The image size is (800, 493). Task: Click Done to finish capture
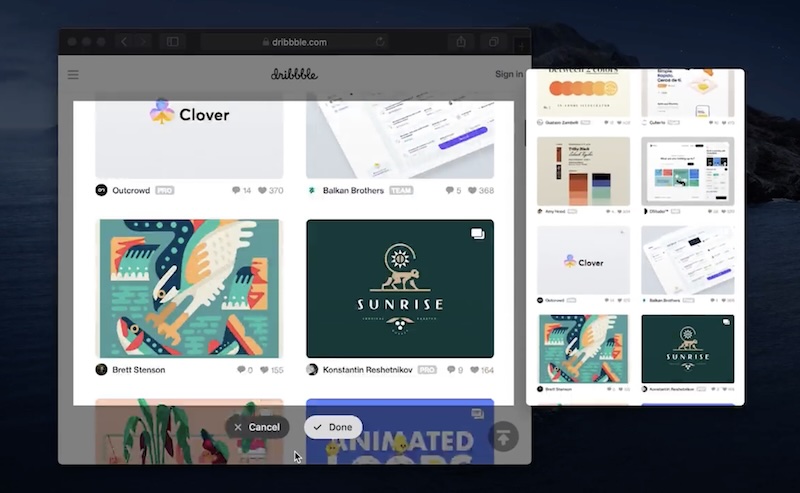click(333, 427)
